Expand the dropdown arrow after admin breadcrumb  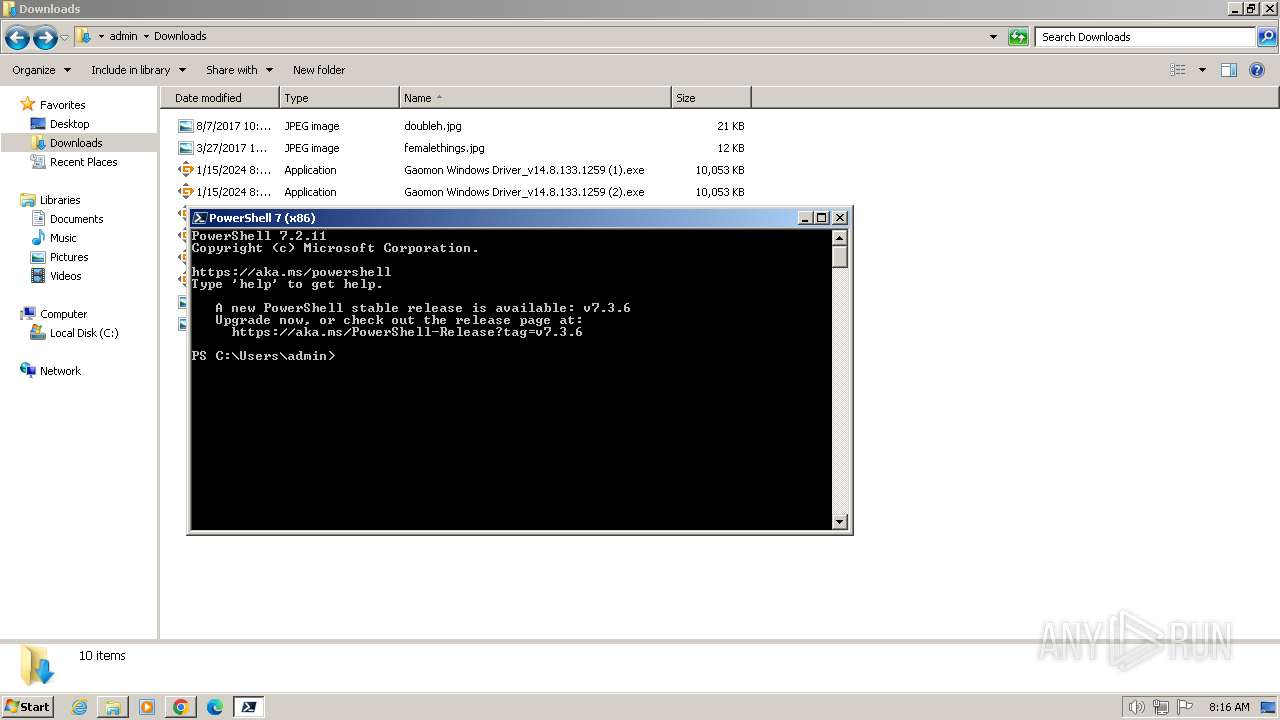(x=146, y=36)
